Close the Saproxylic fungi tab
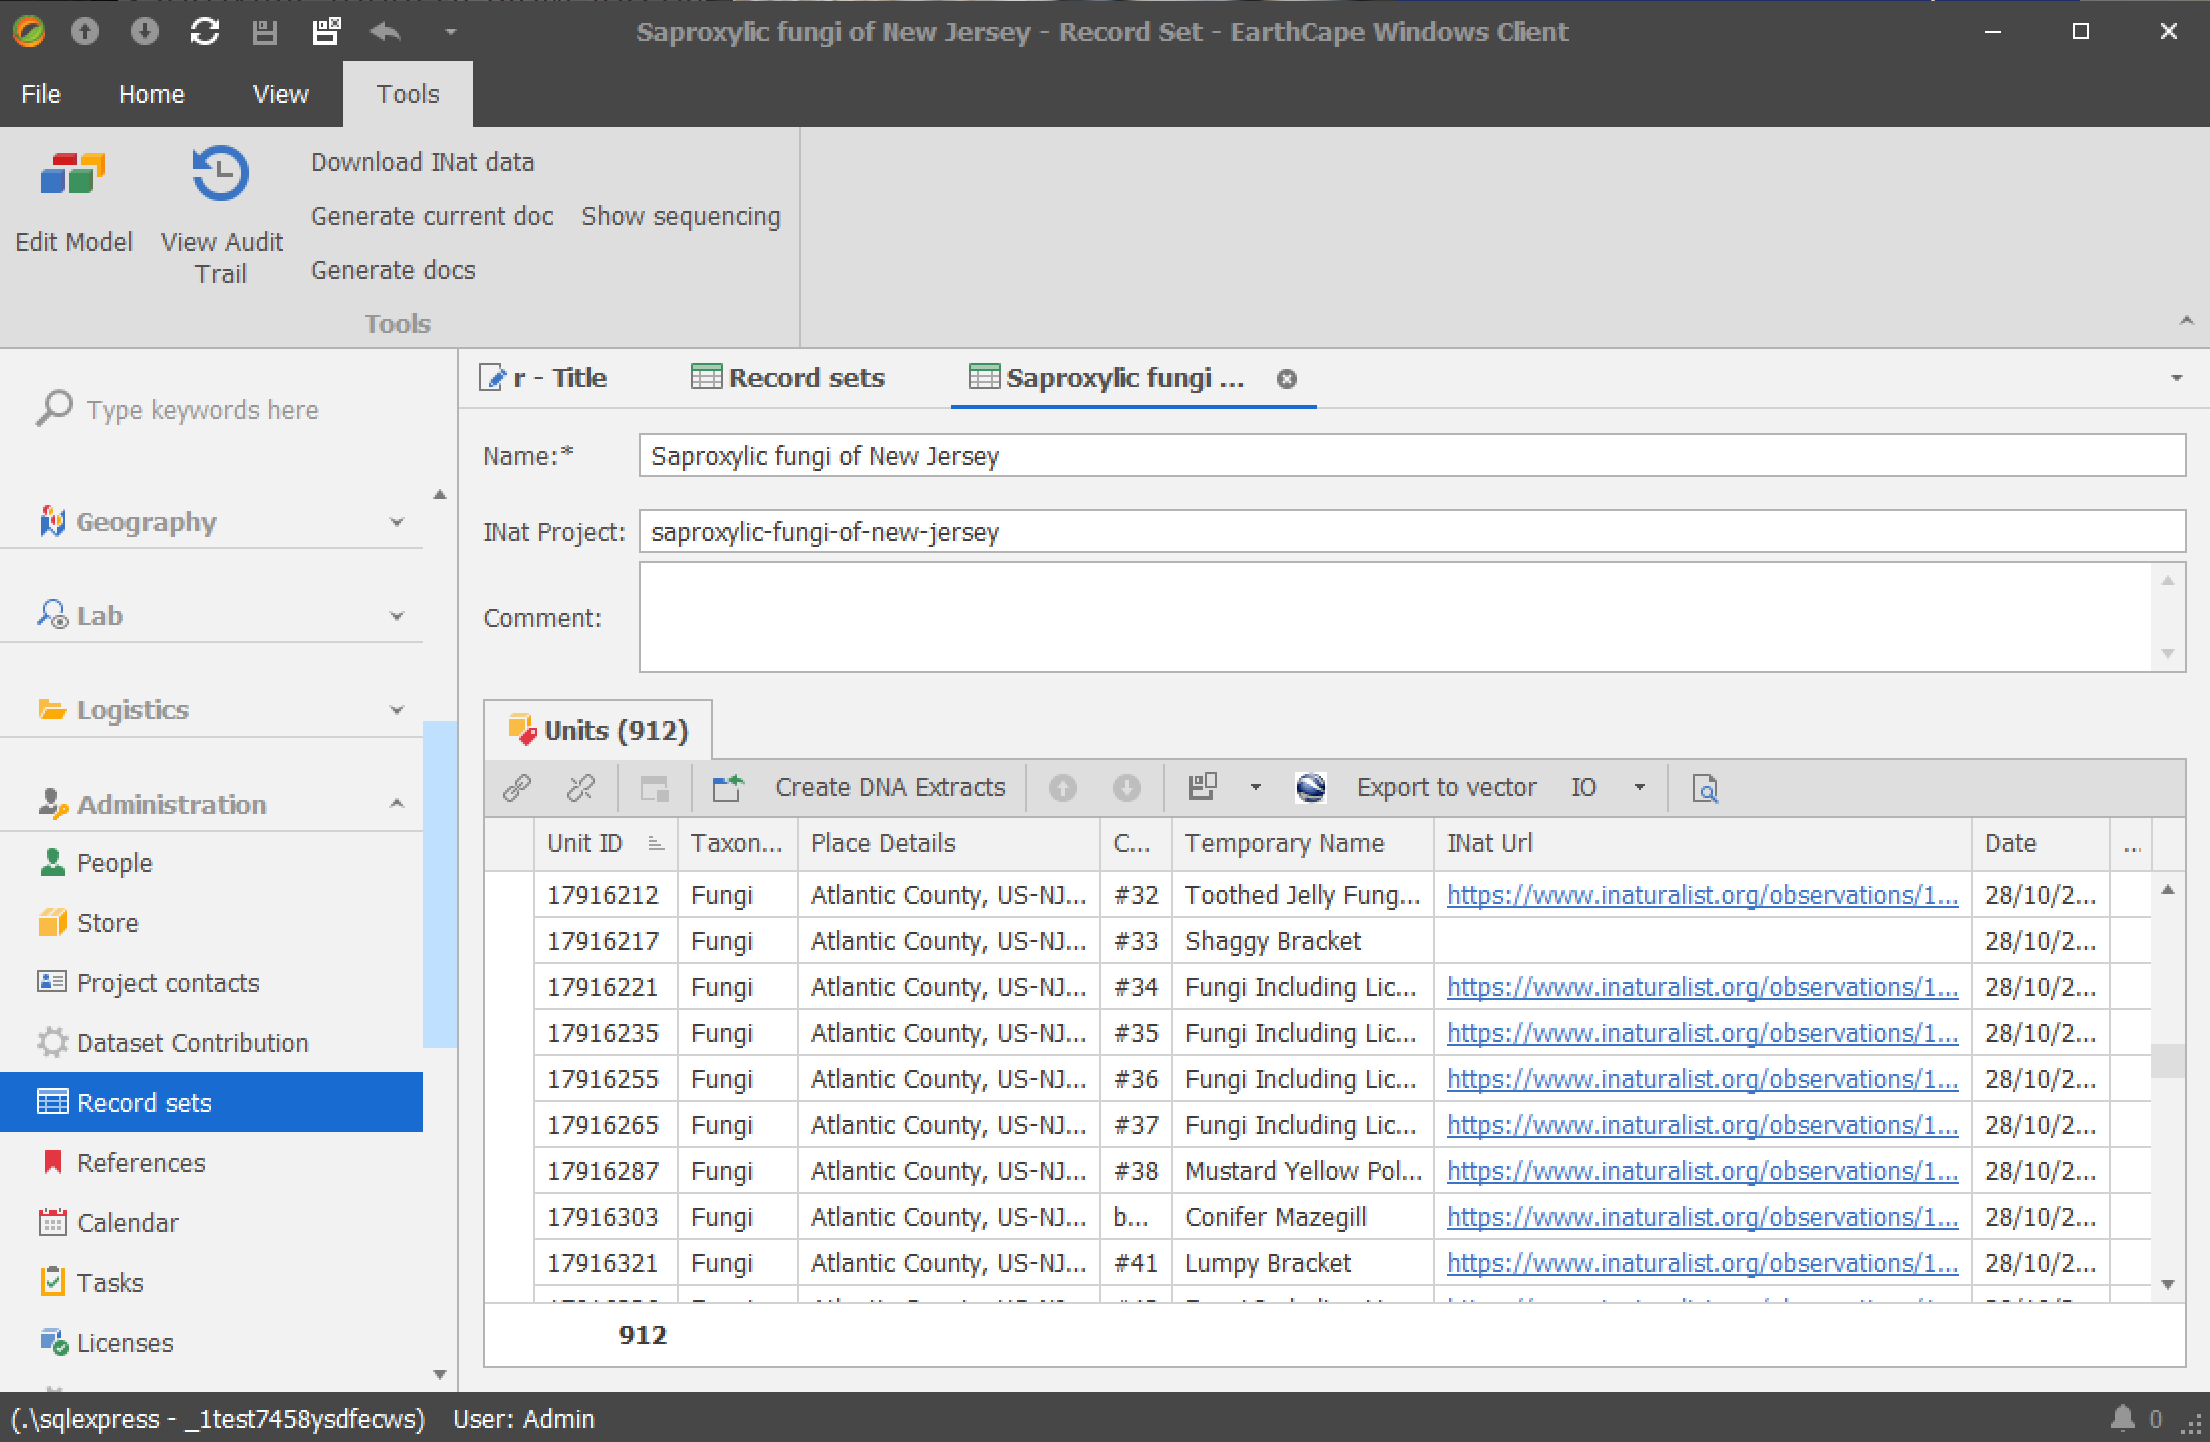The width and height of the screenshot is (2210, 1442). tap(1287, 379)
